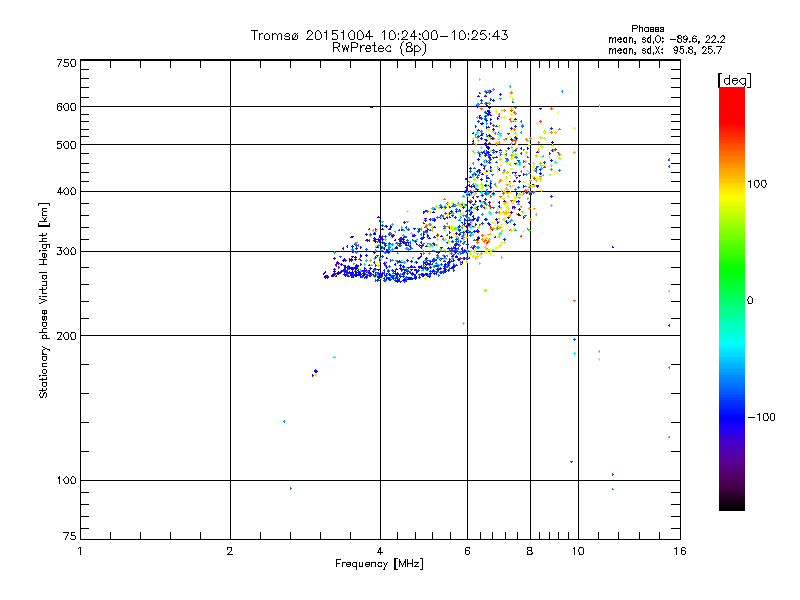Click the y-axis tick label "100"
Viewport: 800px width, 600px height.
tap(66, 481)
